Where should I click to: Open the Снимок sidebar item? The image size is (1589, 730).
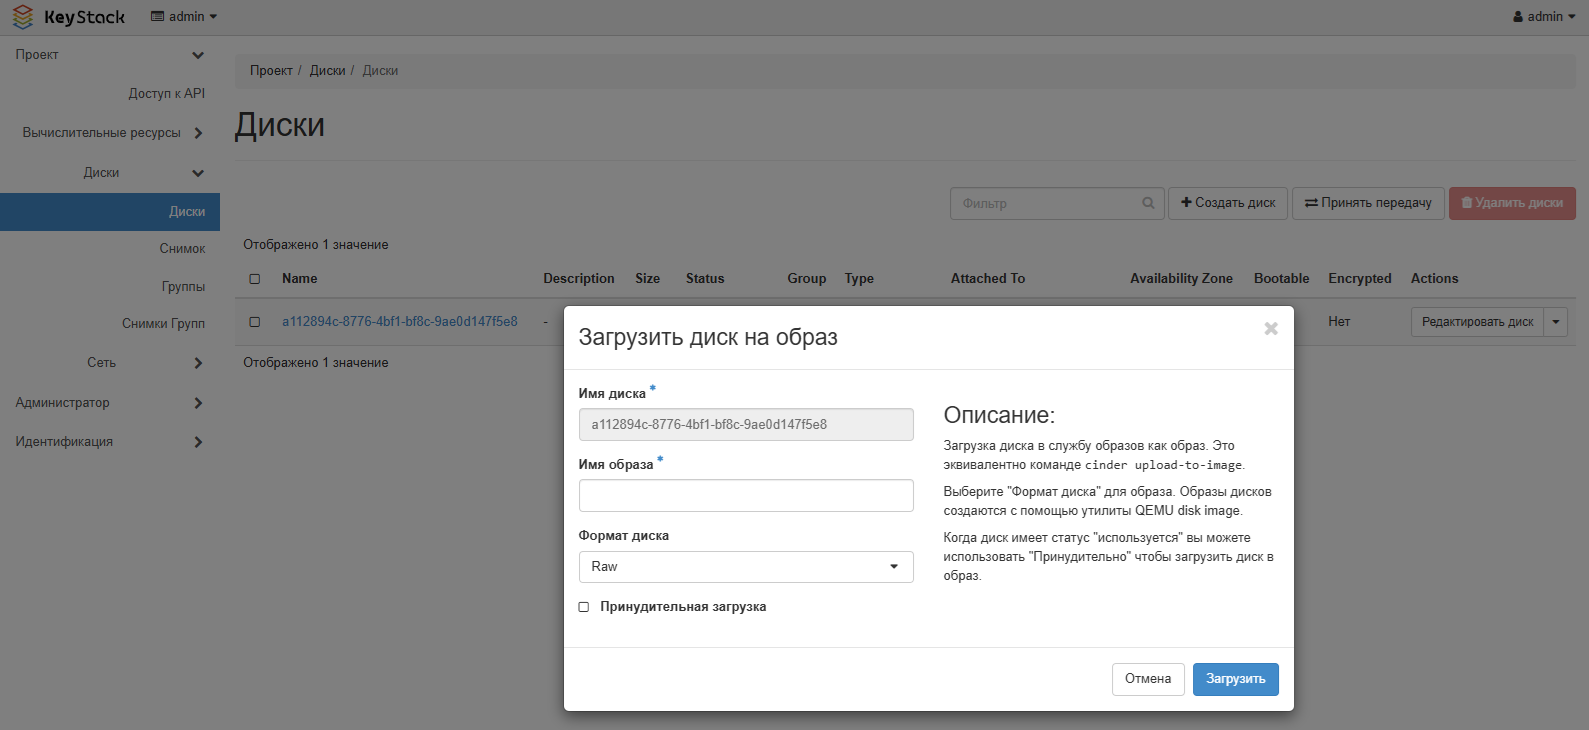click(182, 249)
